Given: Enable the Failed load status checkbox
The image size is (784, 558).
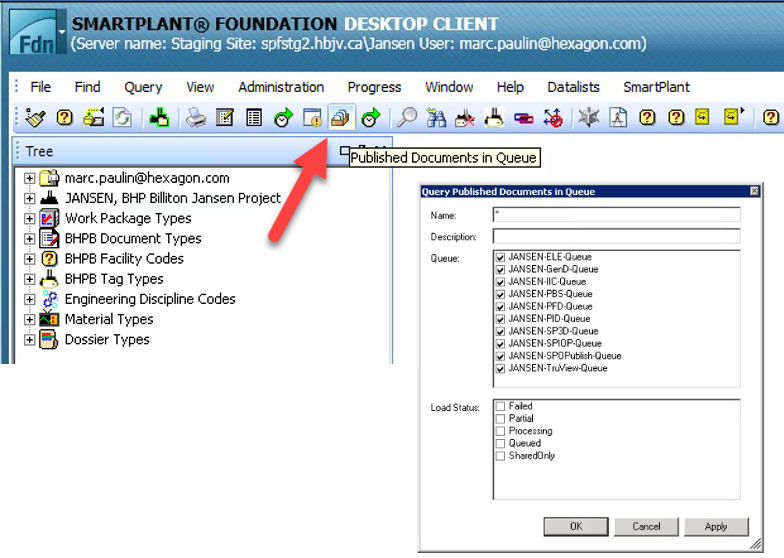Looking at the screenshot, I should [x=500, y=407].
